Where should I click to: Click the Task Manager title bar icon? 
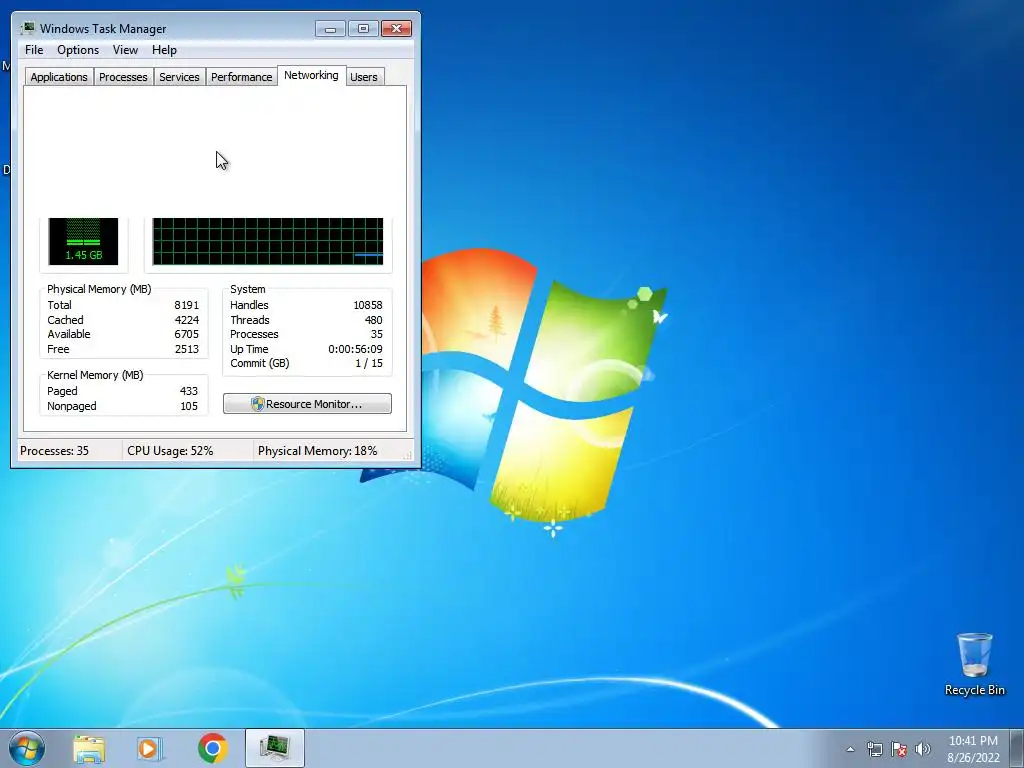[x=27, y=28]
